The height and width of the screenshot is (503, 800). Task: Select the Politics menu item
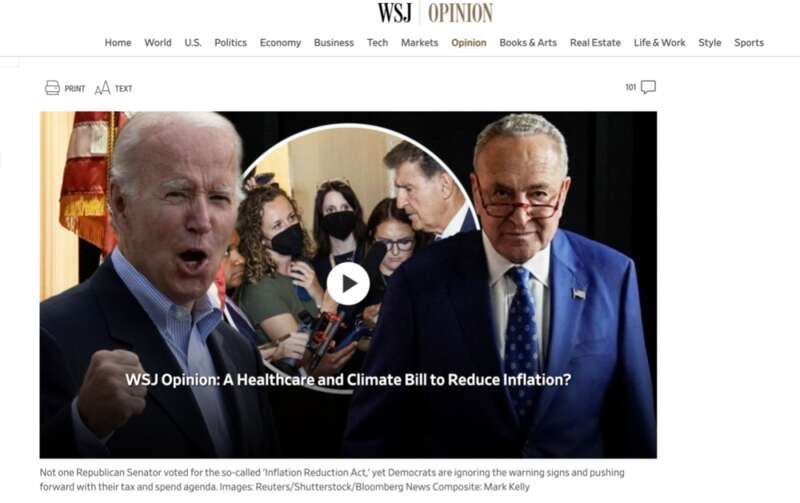tap(231, 43)
